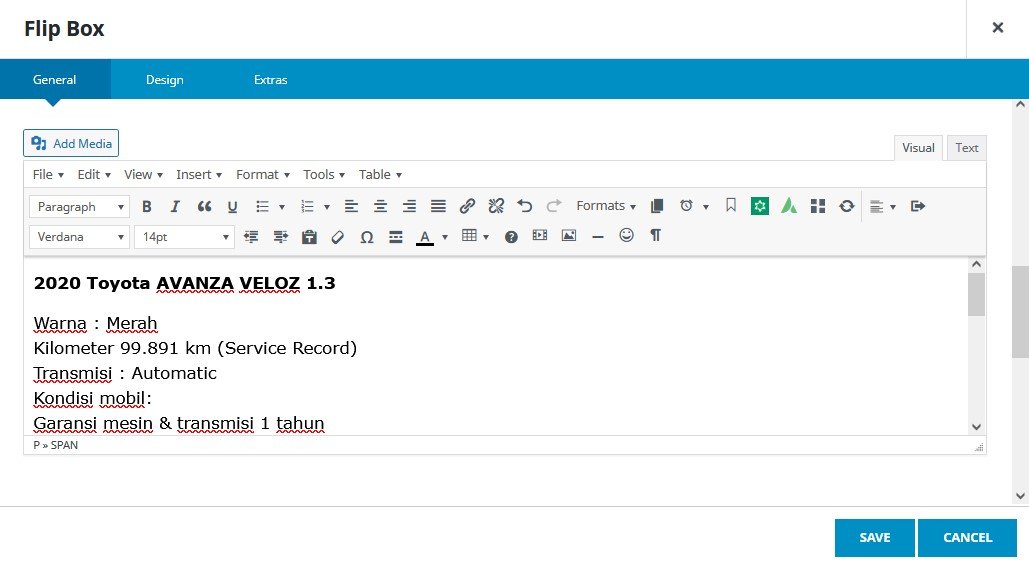Open the Paragraph format dropdown
Image resolution: width=1029 pixels, height=566 pixels.
click(80, 207)
